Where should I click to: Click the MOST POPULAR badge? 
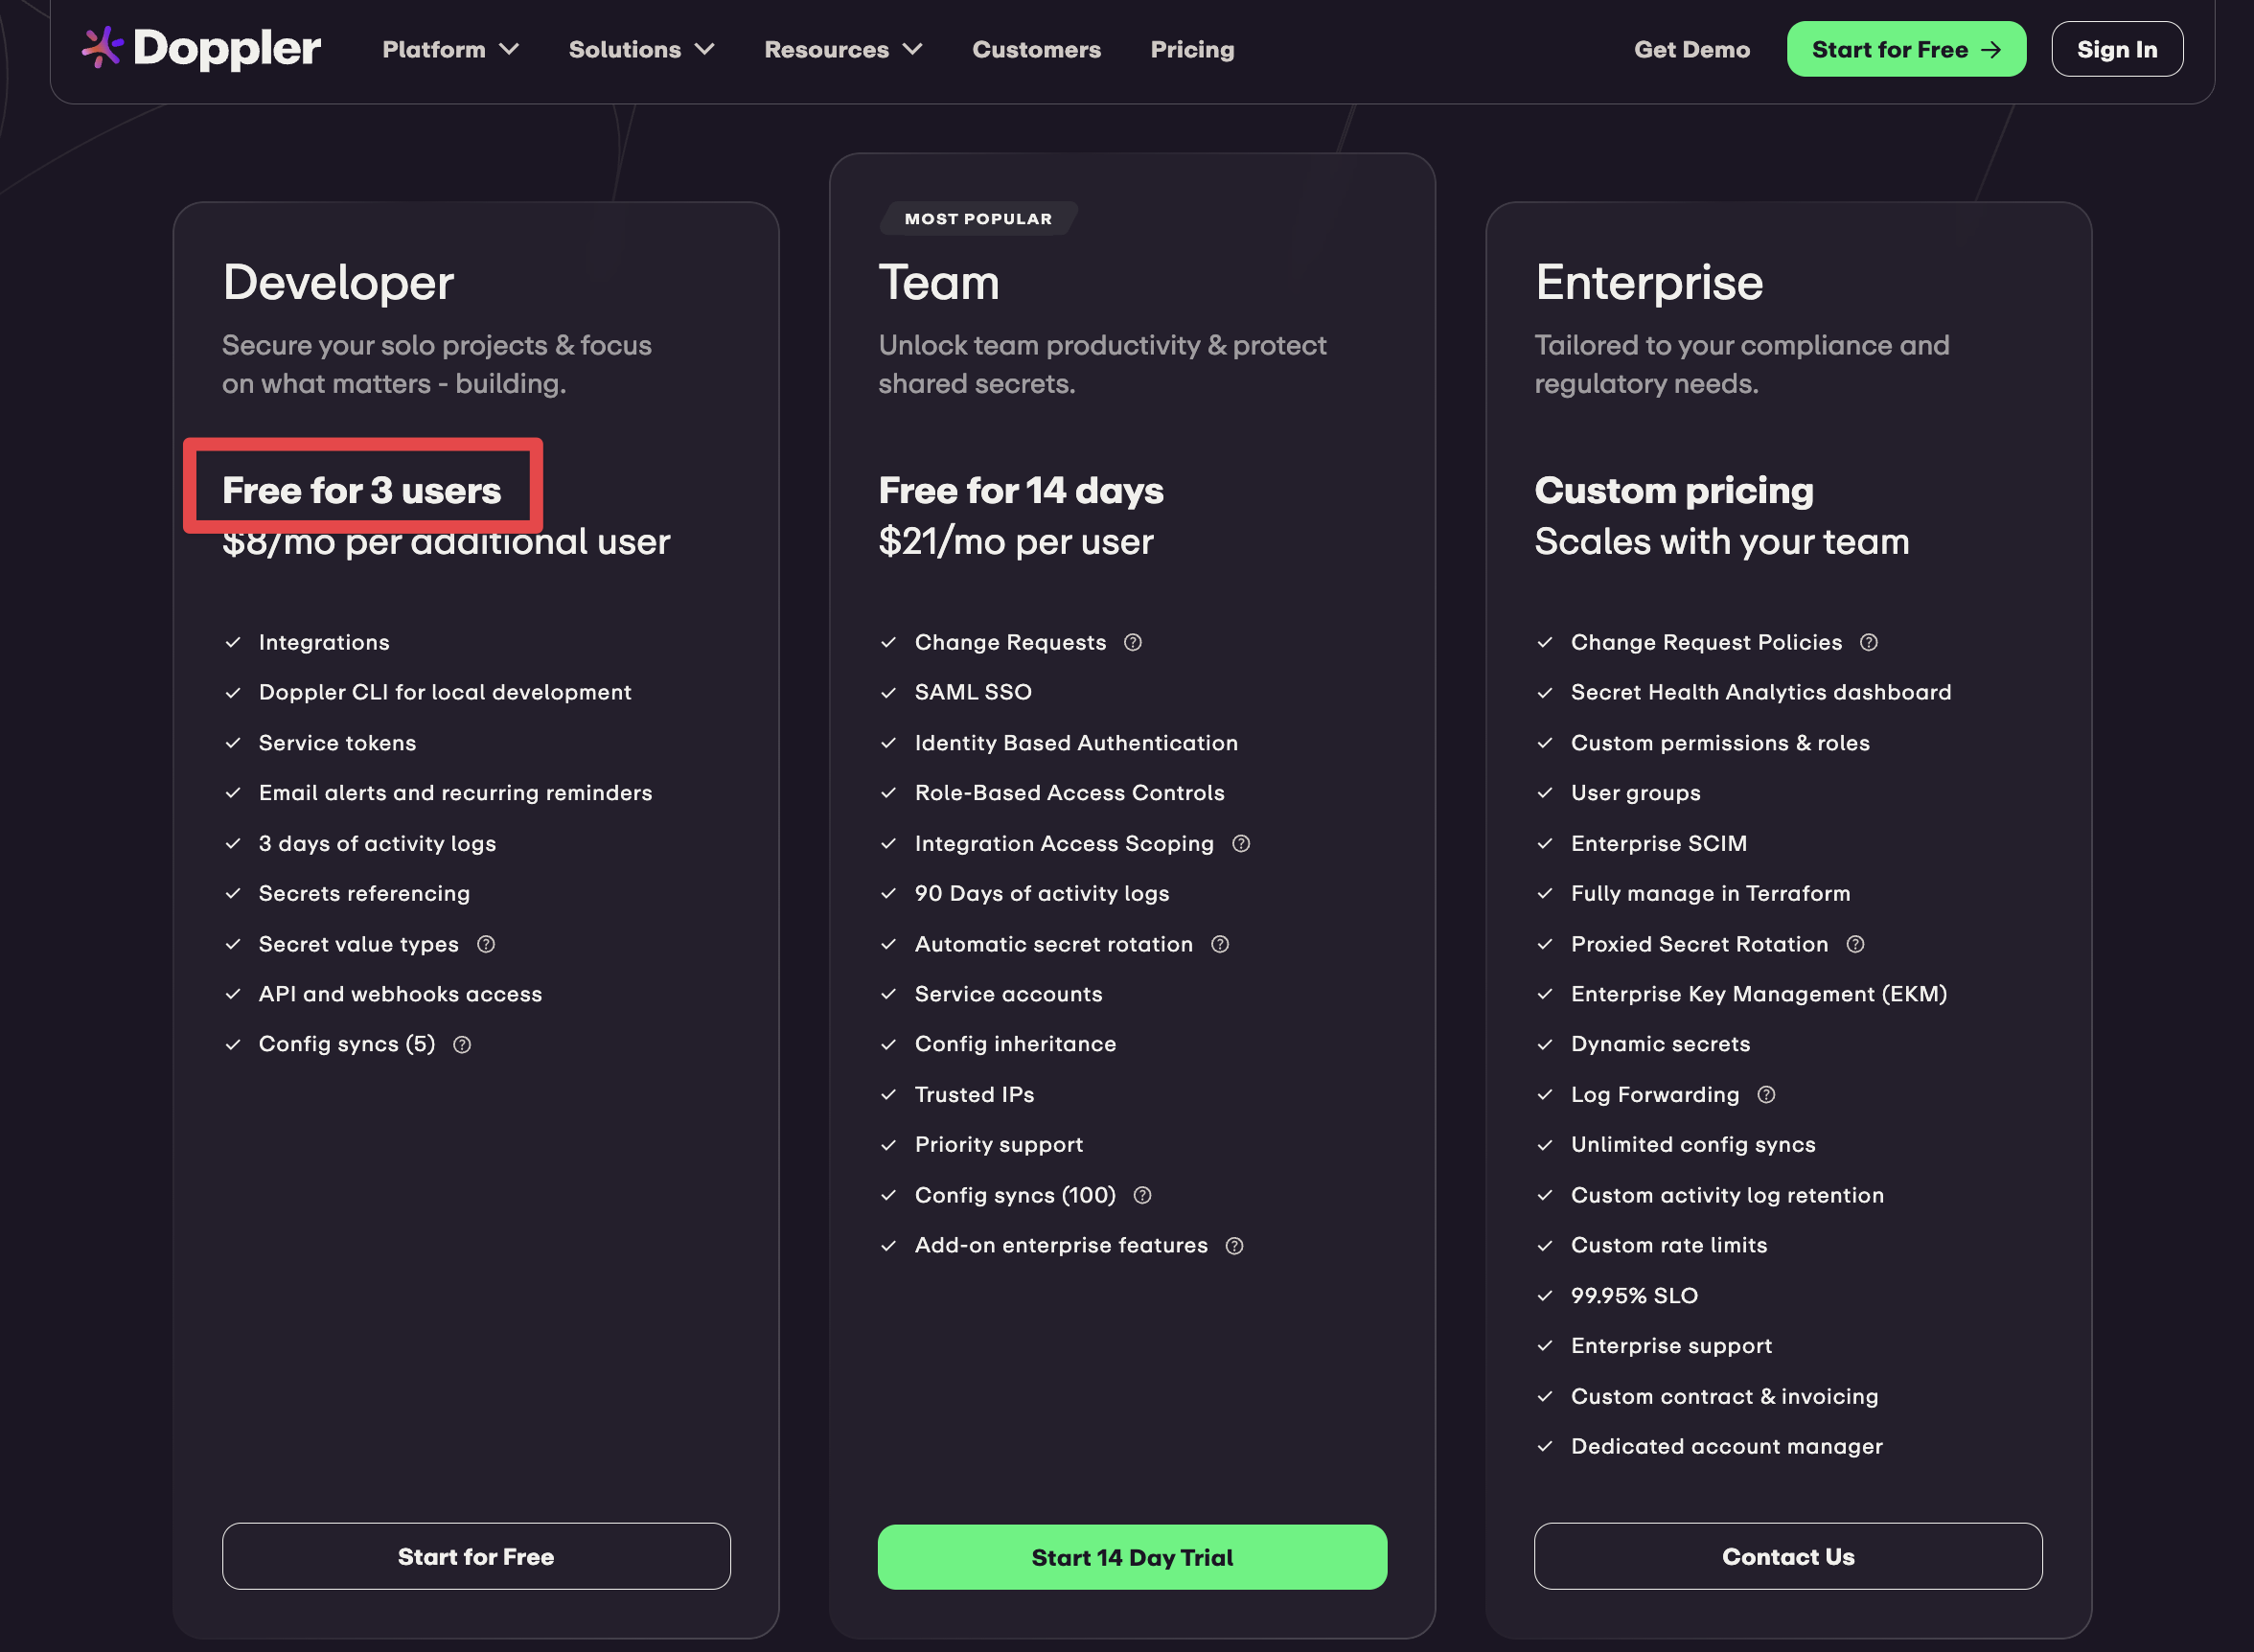click(x=978, y=218)
